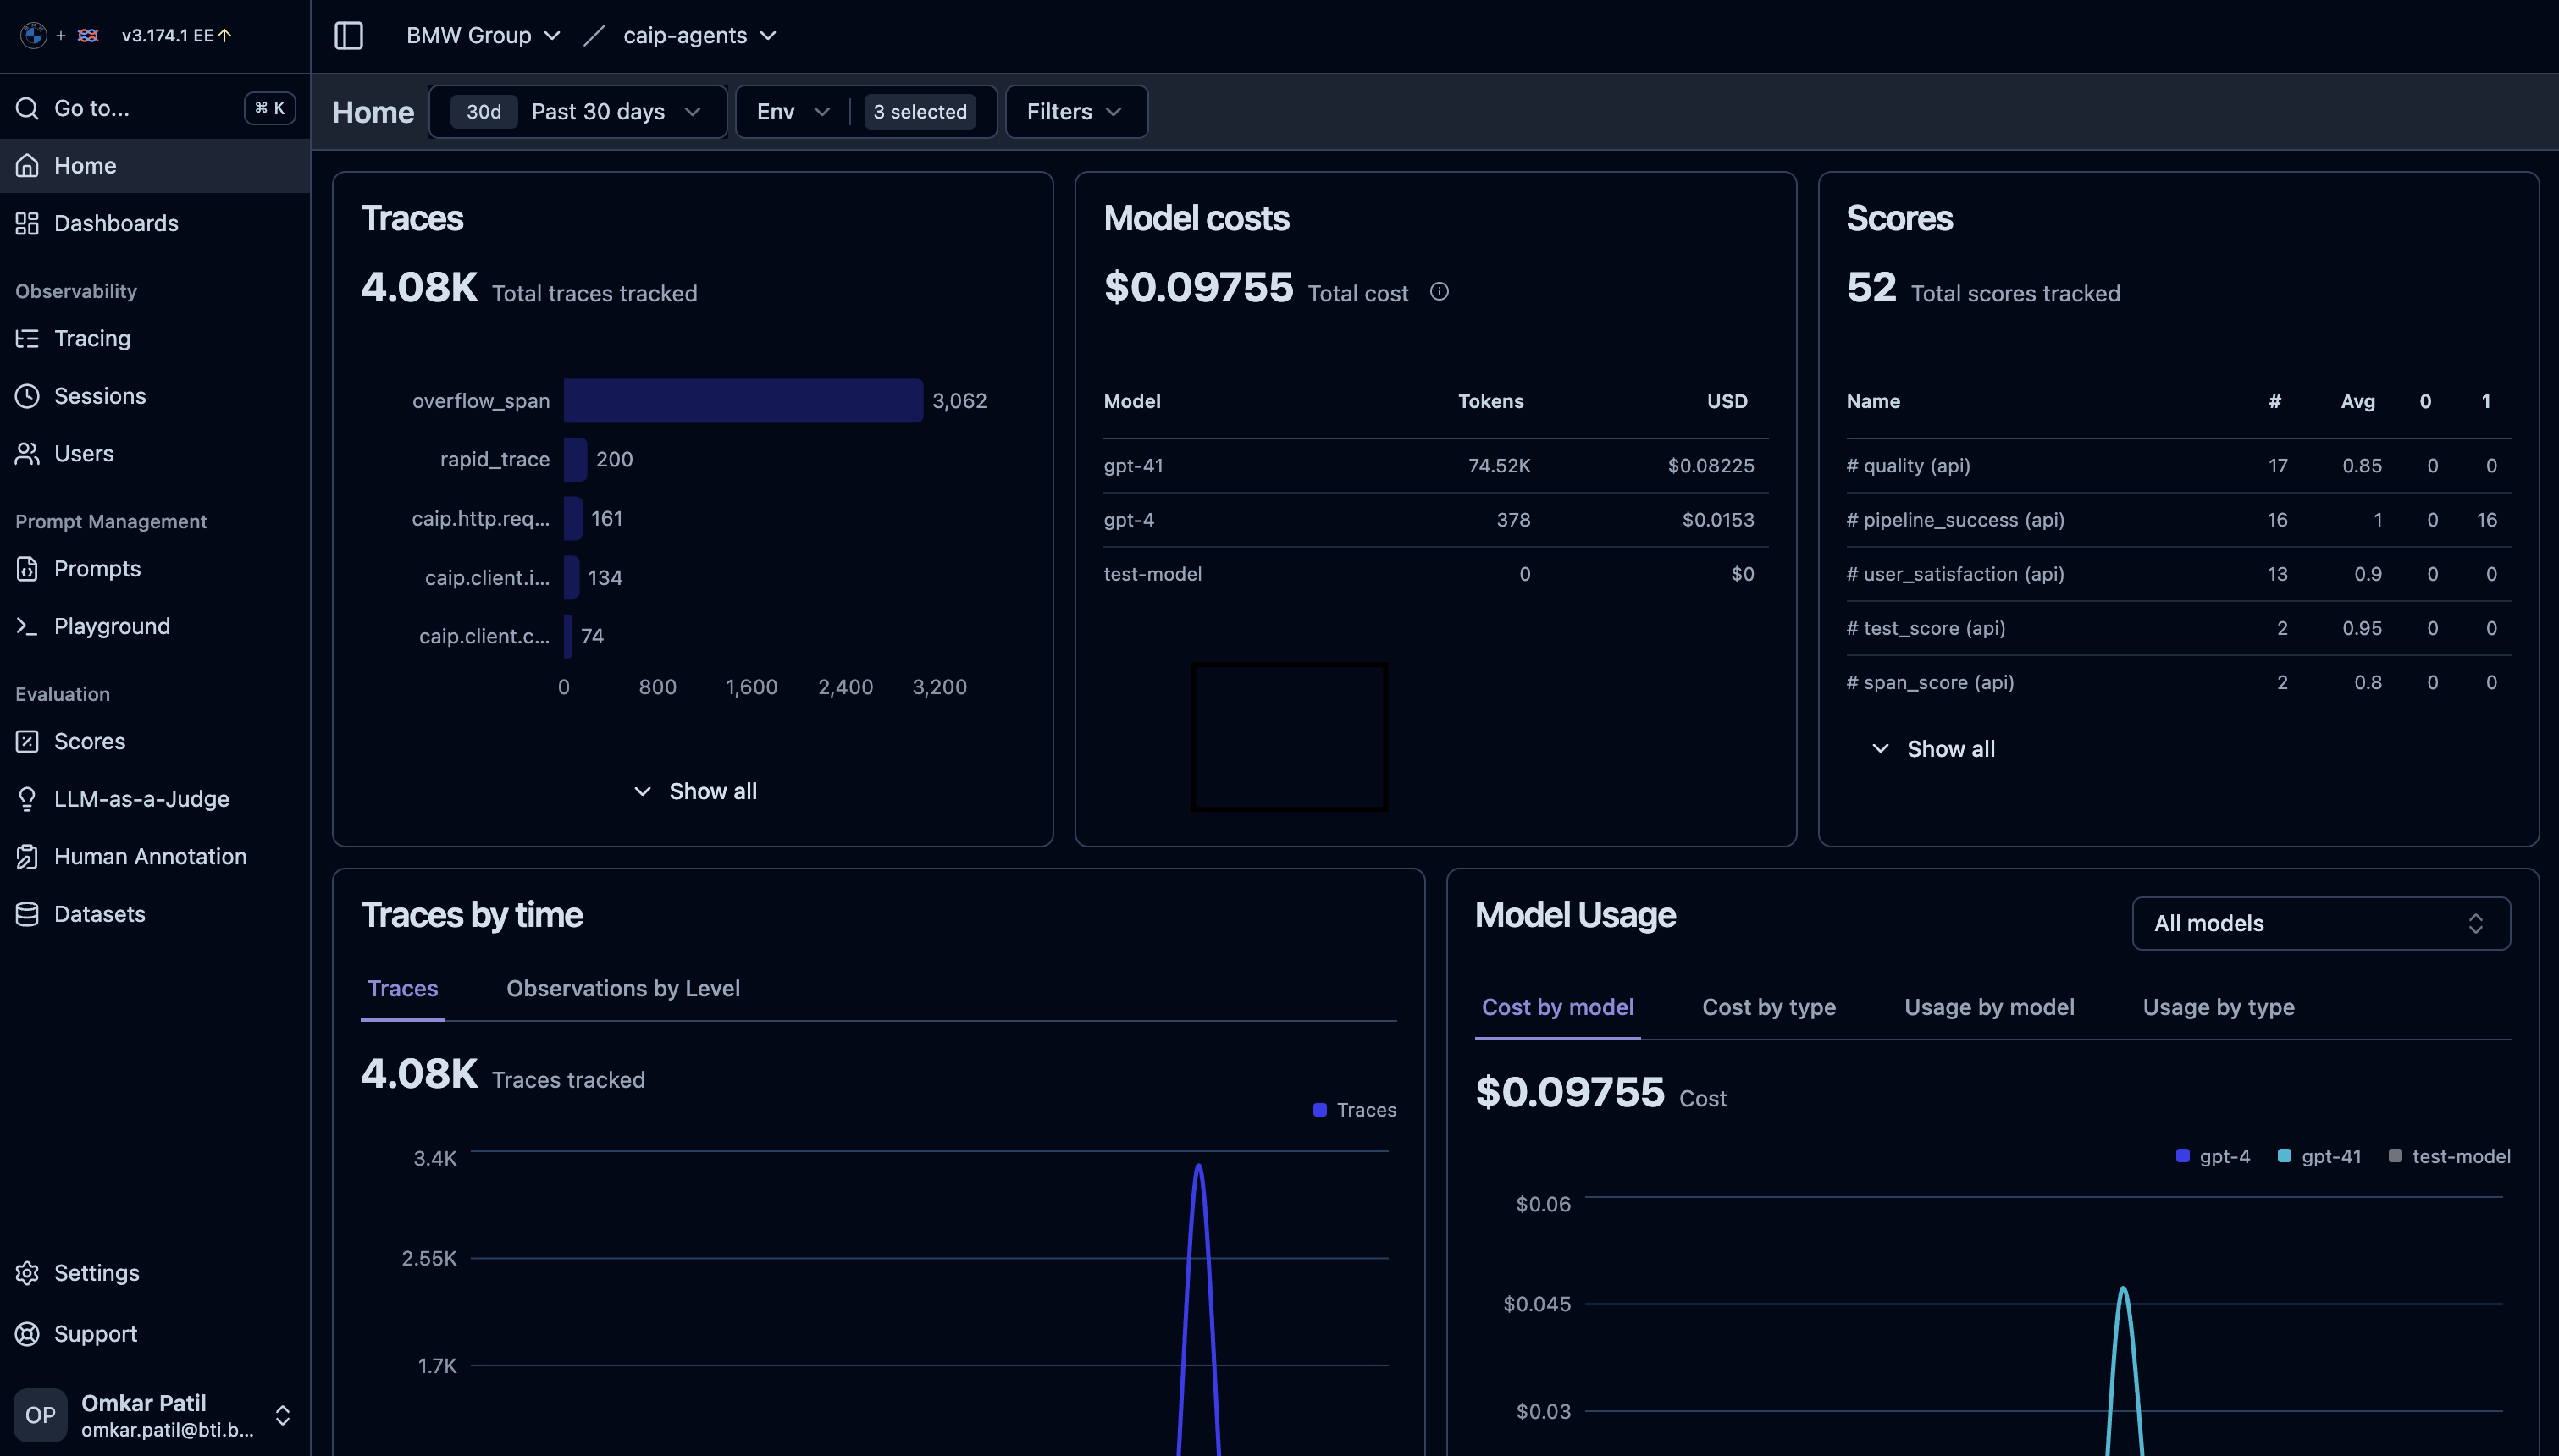Click the version update arrow icon
Image resolution: width=2559 pixels, height=1456 pixels.
225,35
